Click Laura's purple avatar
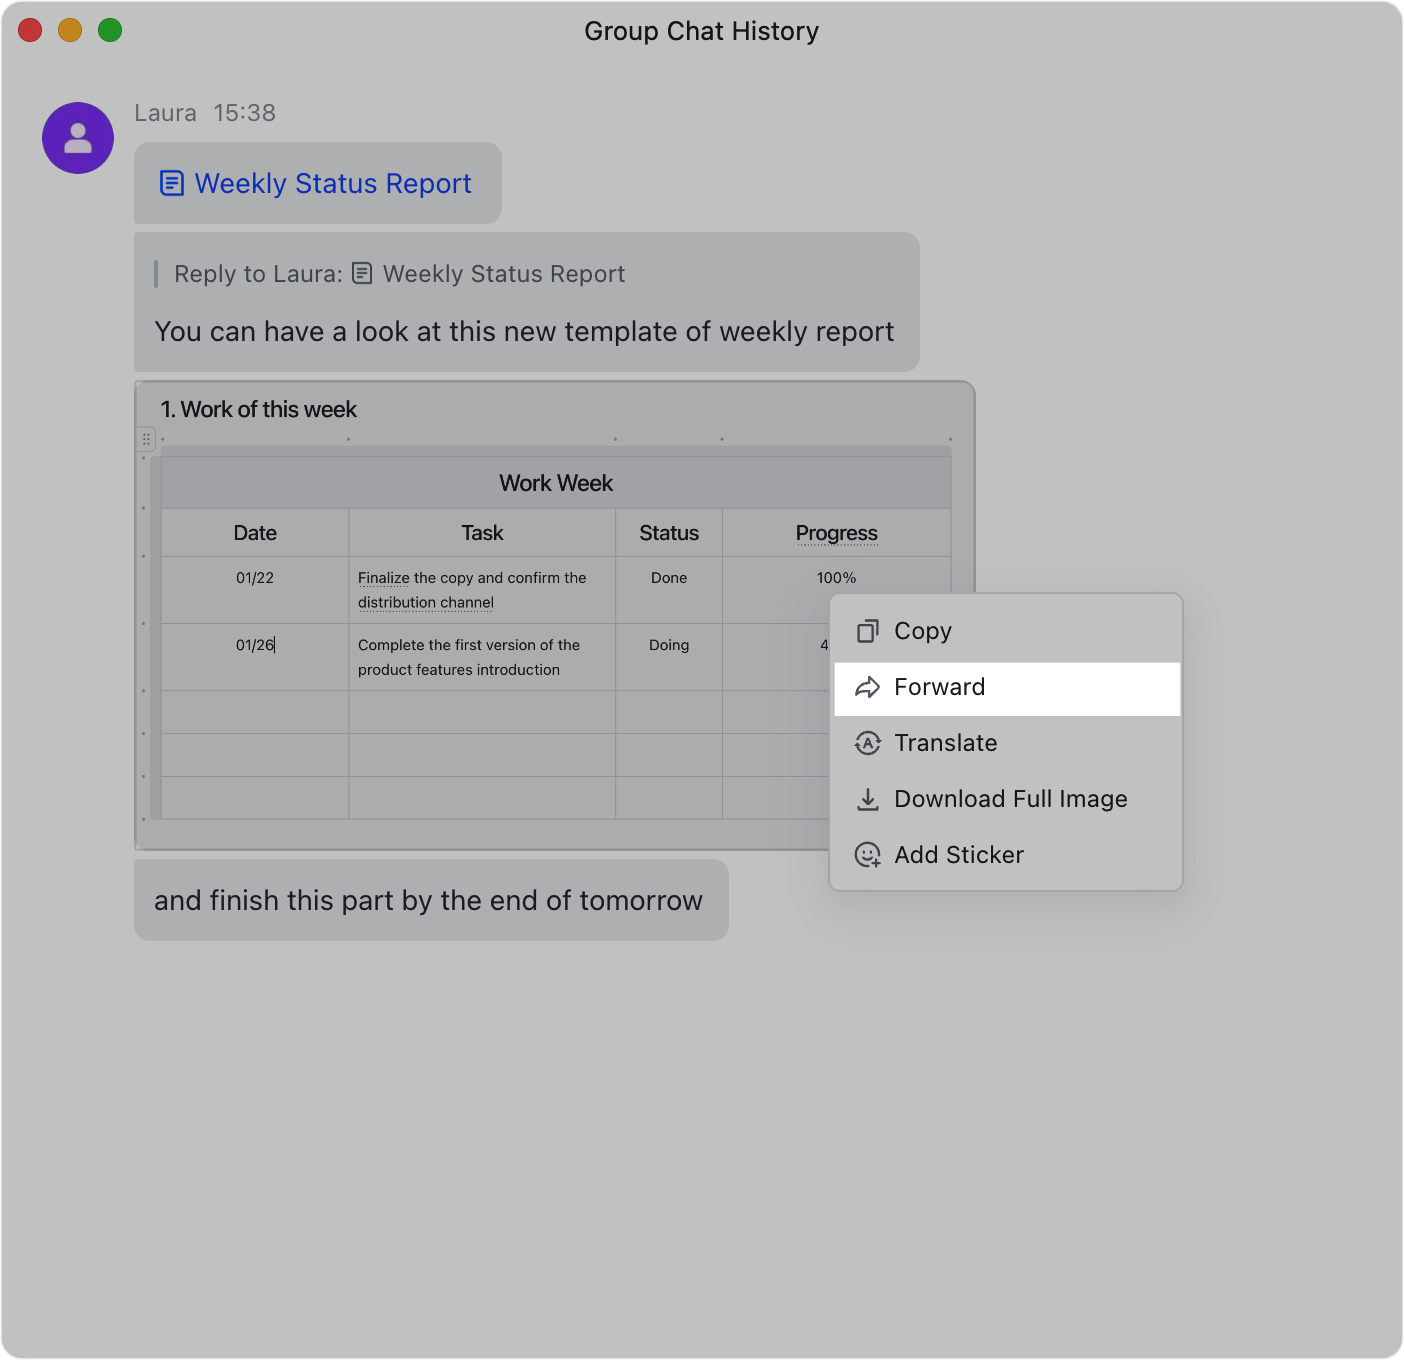This screenshot has width=1404, height=1360. 78,138
